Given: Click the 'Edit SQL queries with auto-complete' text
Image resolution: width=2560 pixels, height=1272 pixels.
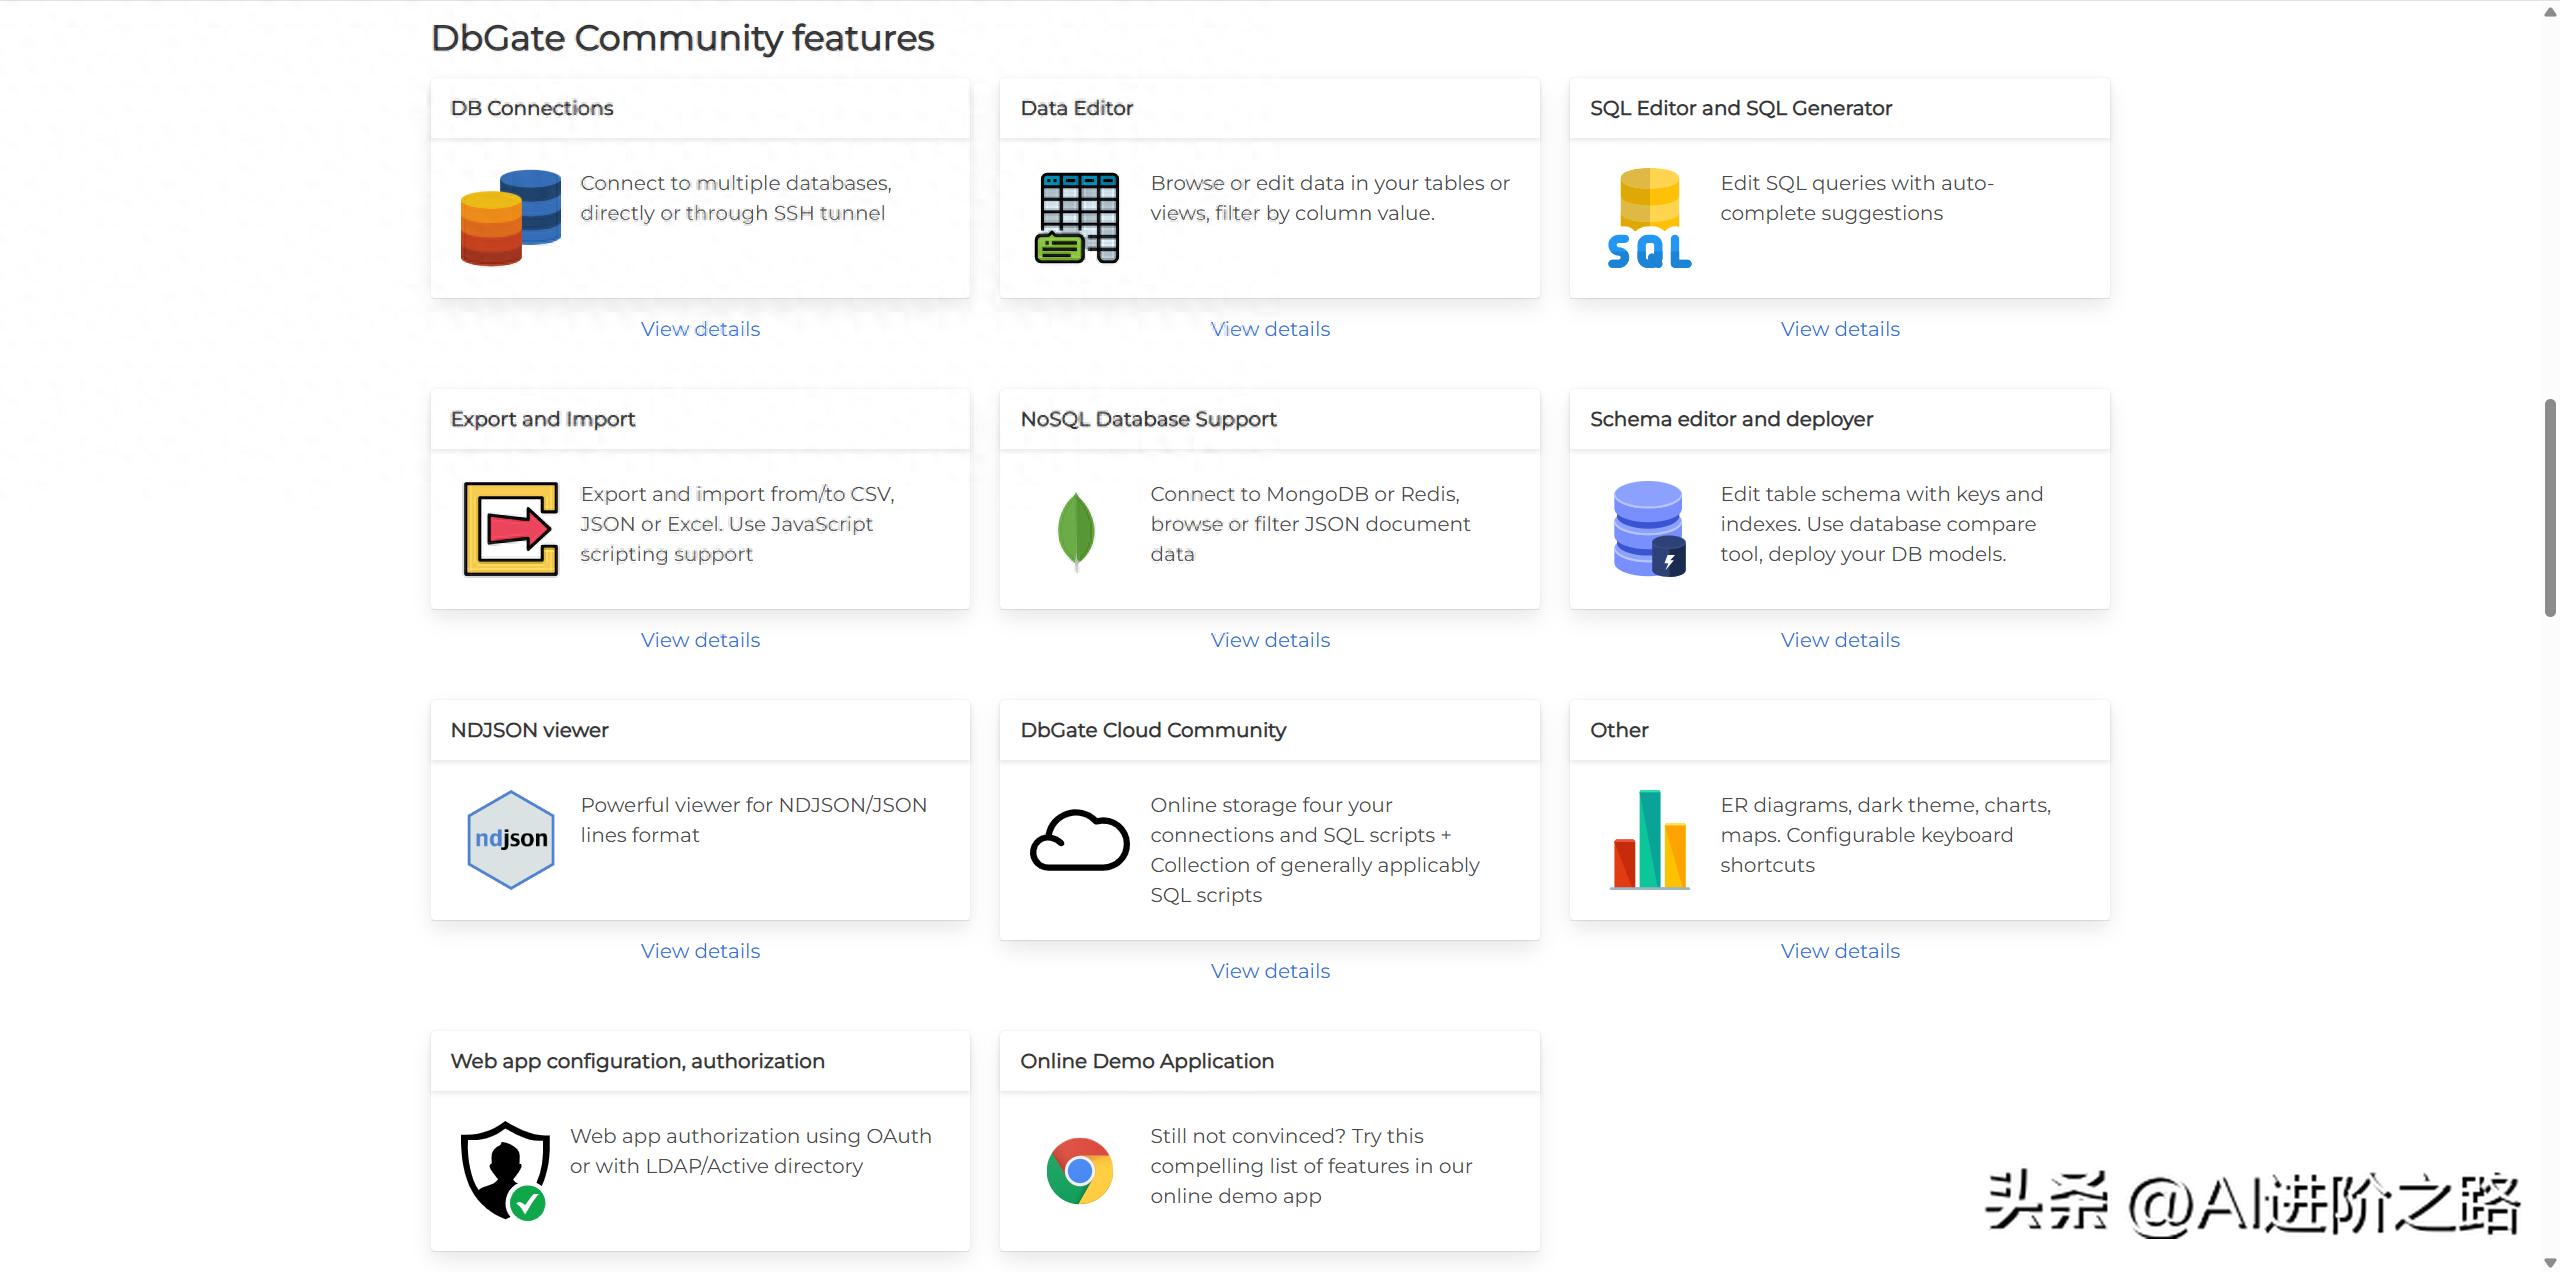Looking at the screenshot, I should pyautogui.click(x=1857, y=198).
